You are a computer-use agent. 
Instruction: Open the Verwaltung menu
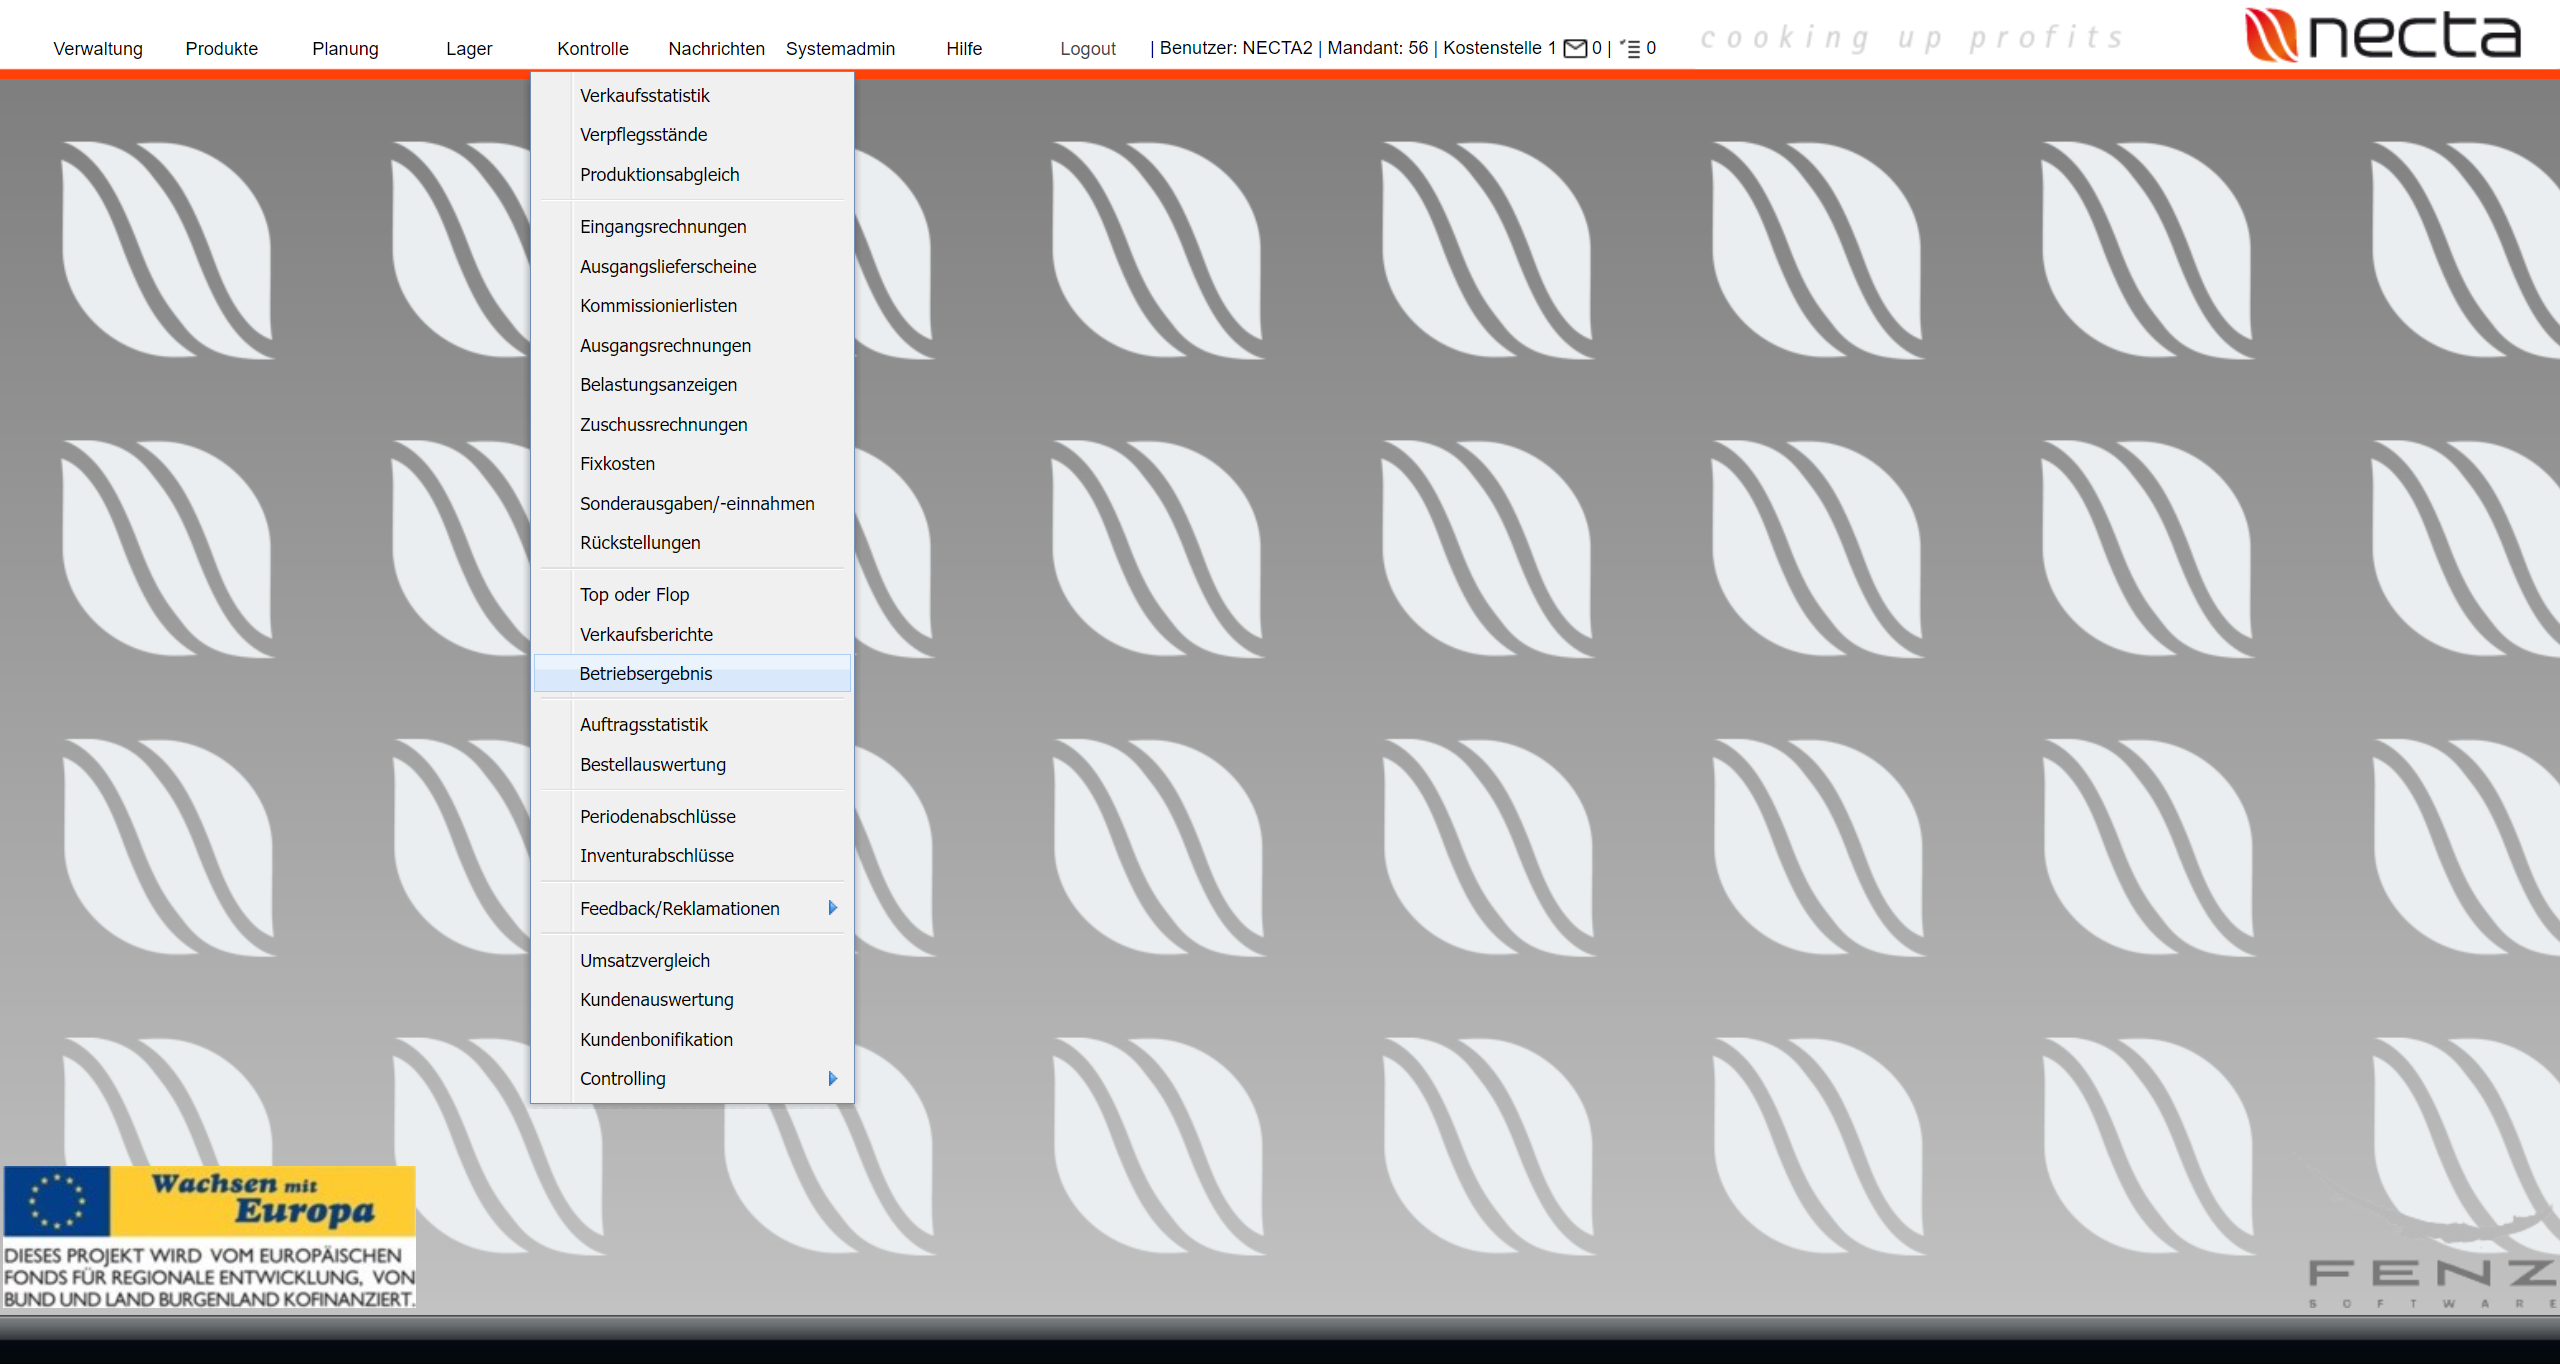point(98,48)
